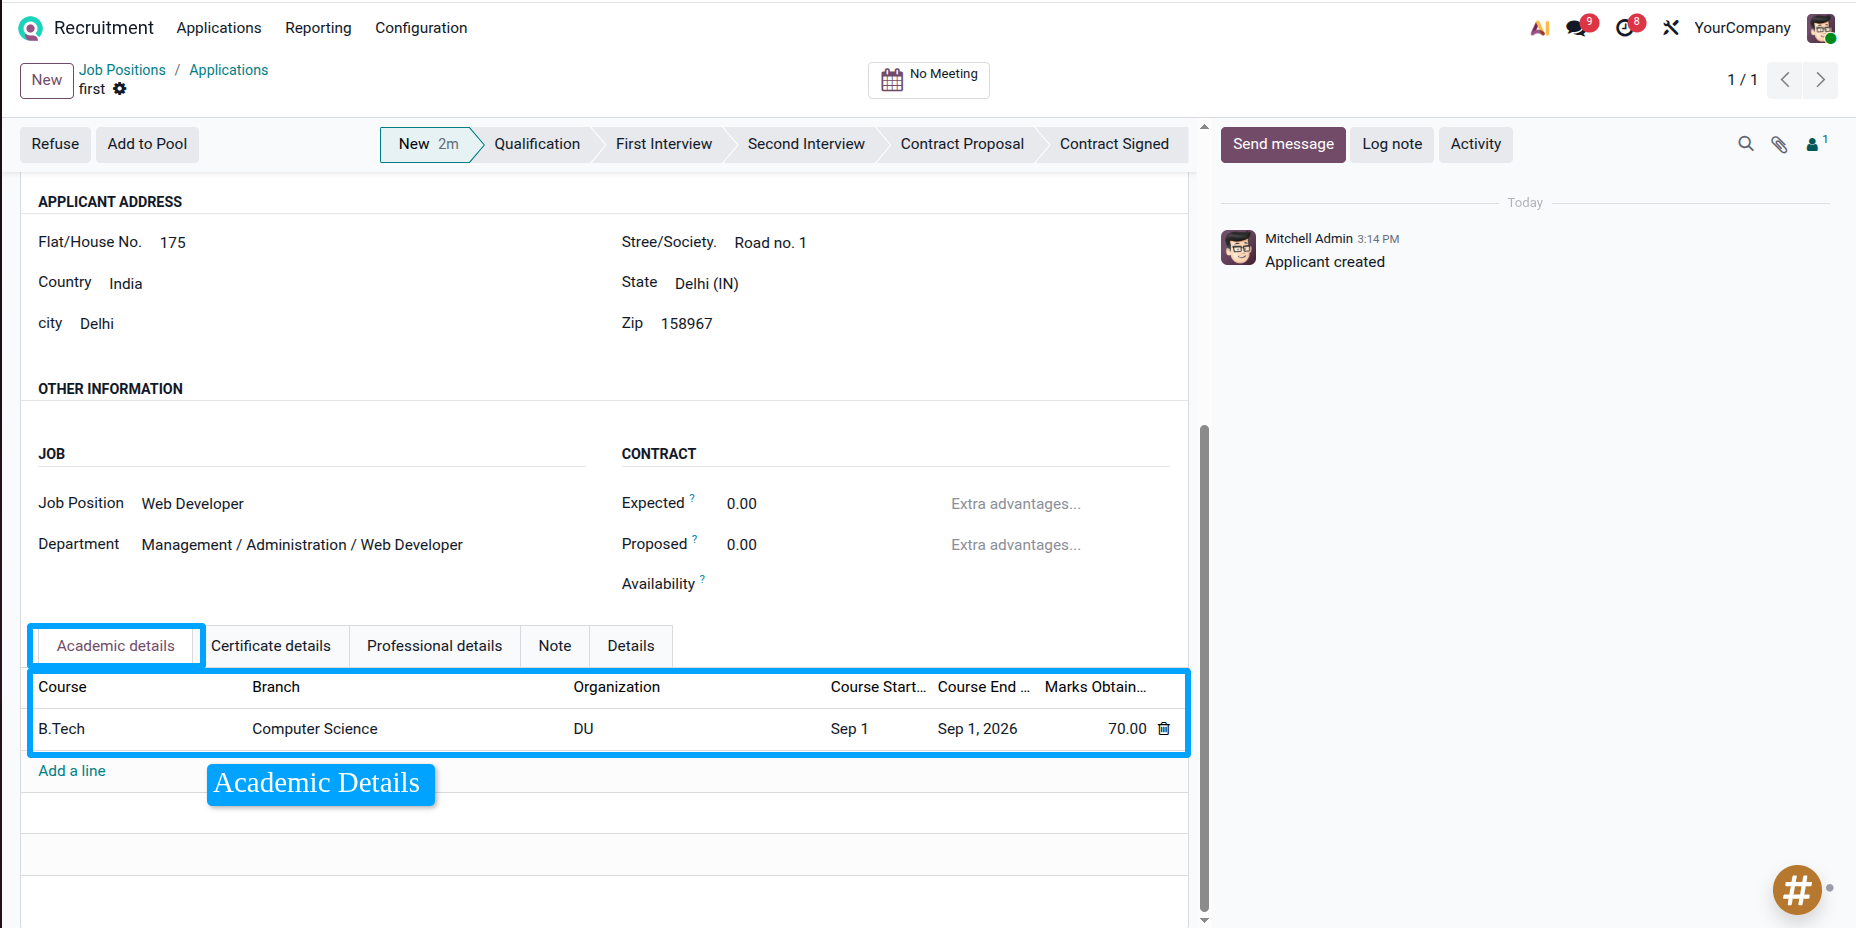Click the paperclip attachments icon
The image size is (1856, 928).
coord(1779,144)
